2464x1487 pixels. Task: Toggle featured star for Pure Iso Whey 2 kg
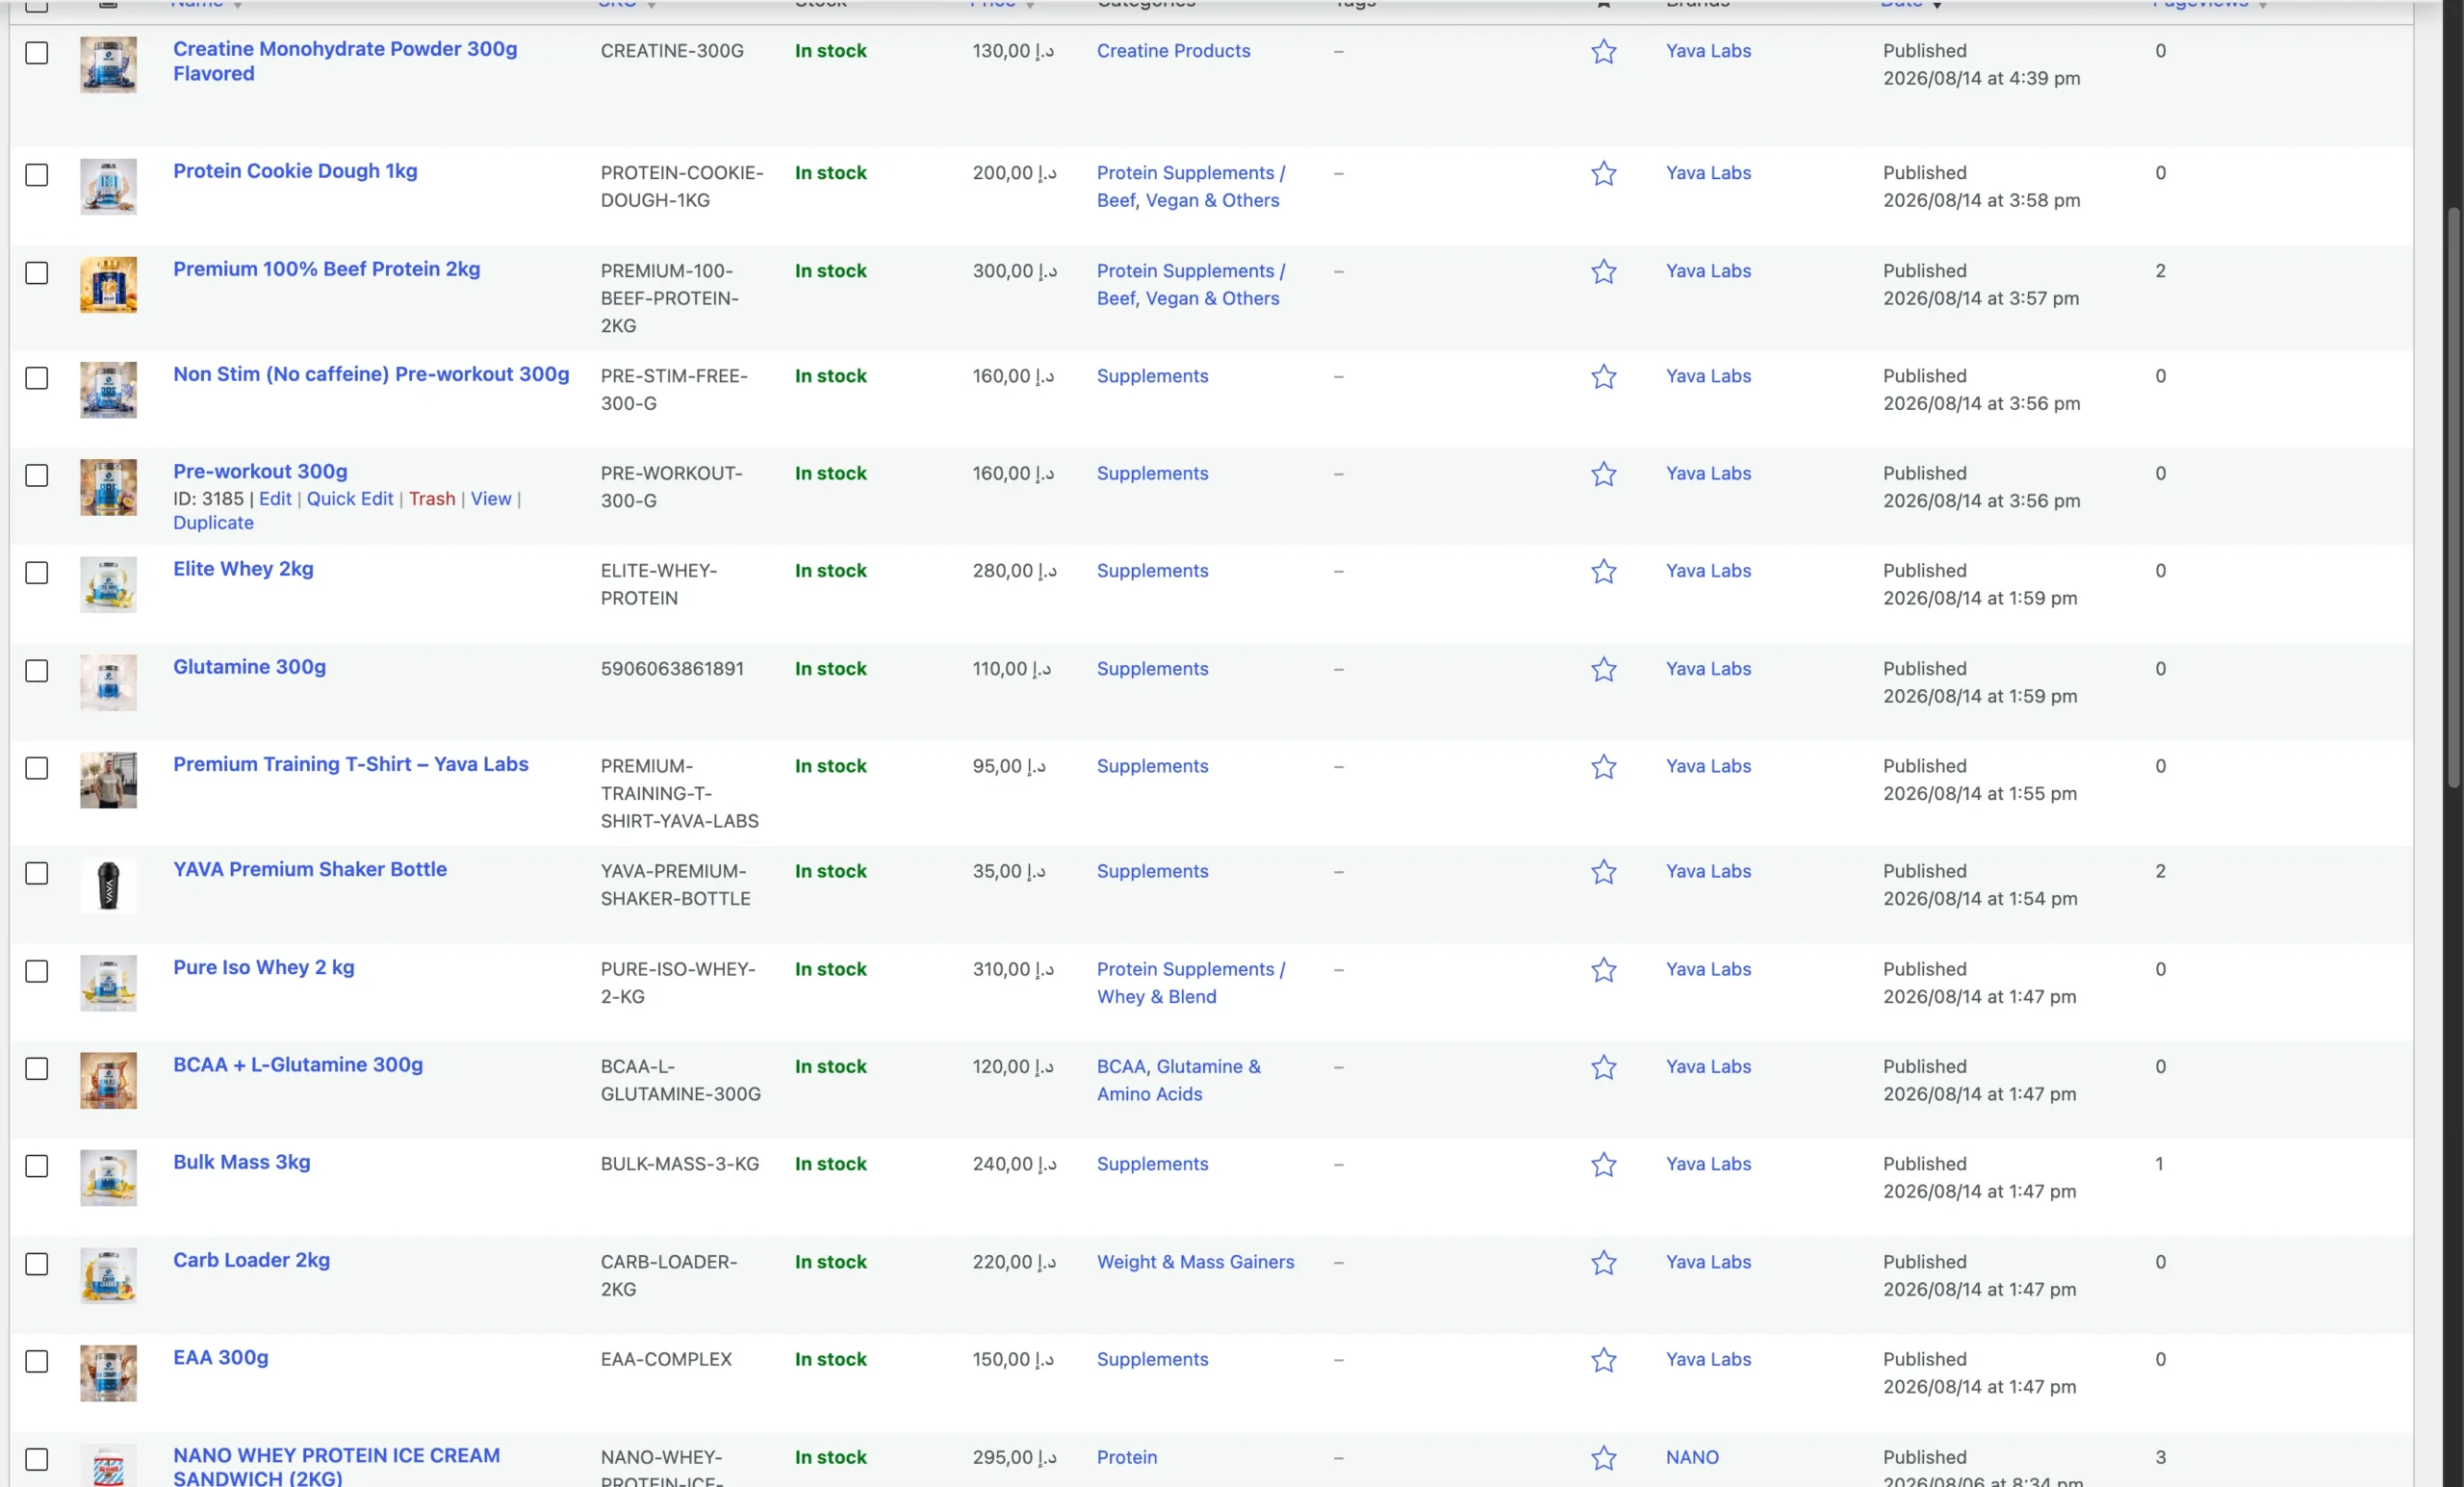click(x=1603, y=969)
